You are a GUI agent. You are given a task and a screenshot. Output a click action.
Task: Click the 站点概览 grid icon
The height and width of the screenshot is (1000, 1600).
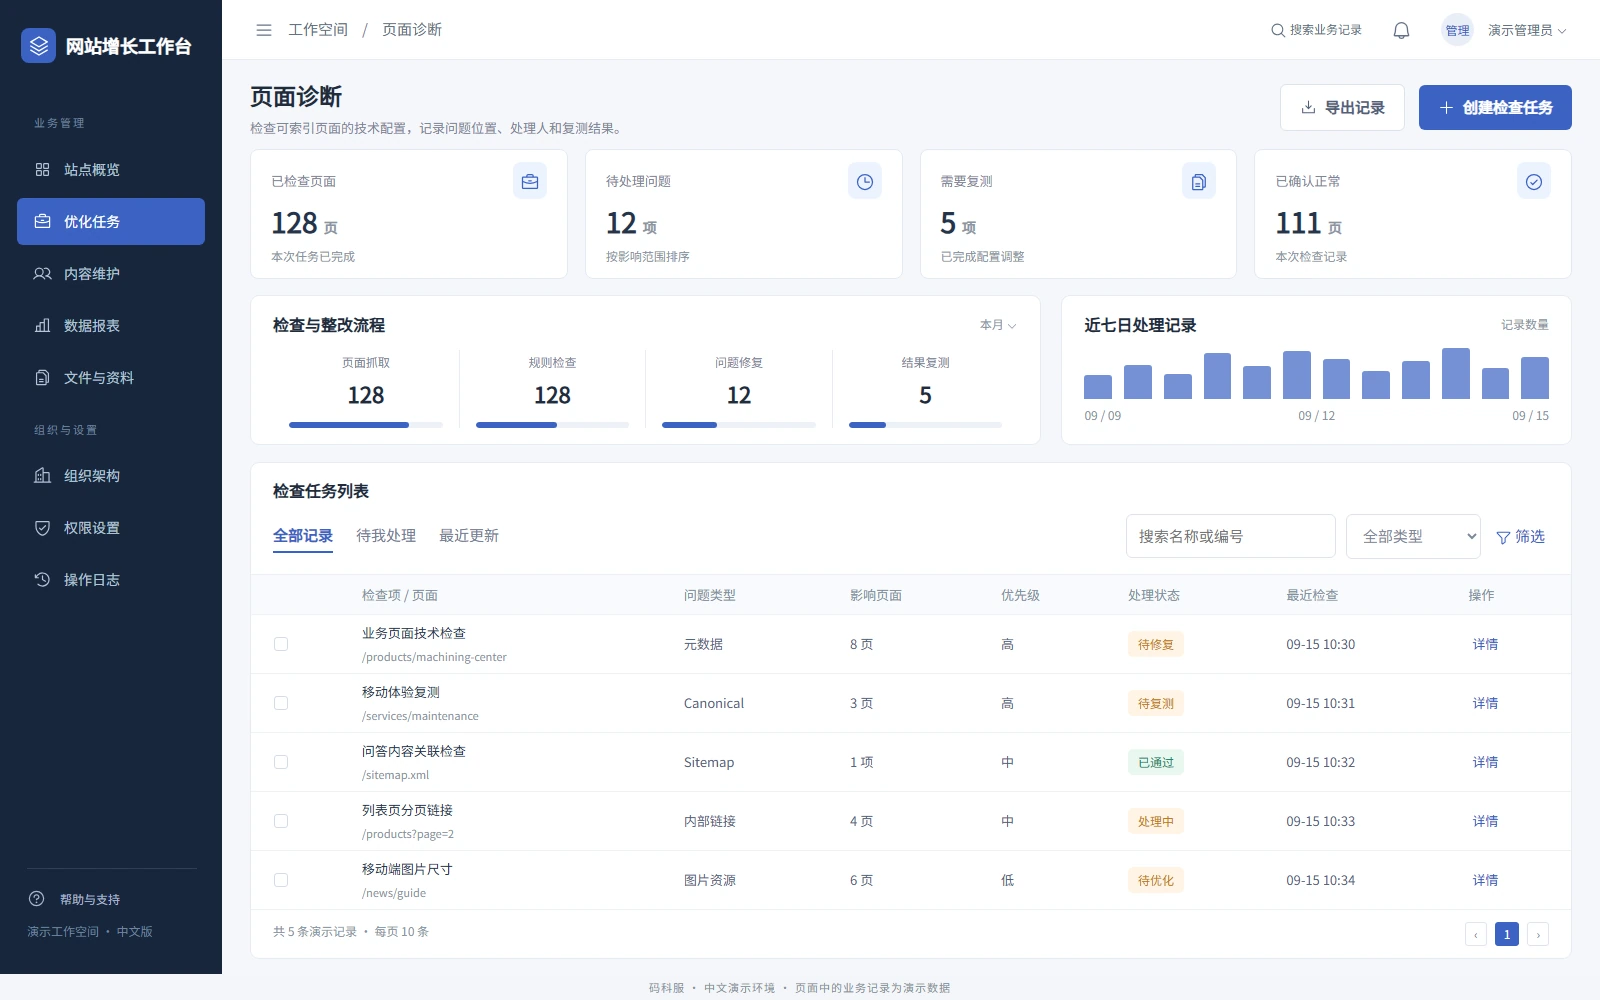[x=42, y=170]
